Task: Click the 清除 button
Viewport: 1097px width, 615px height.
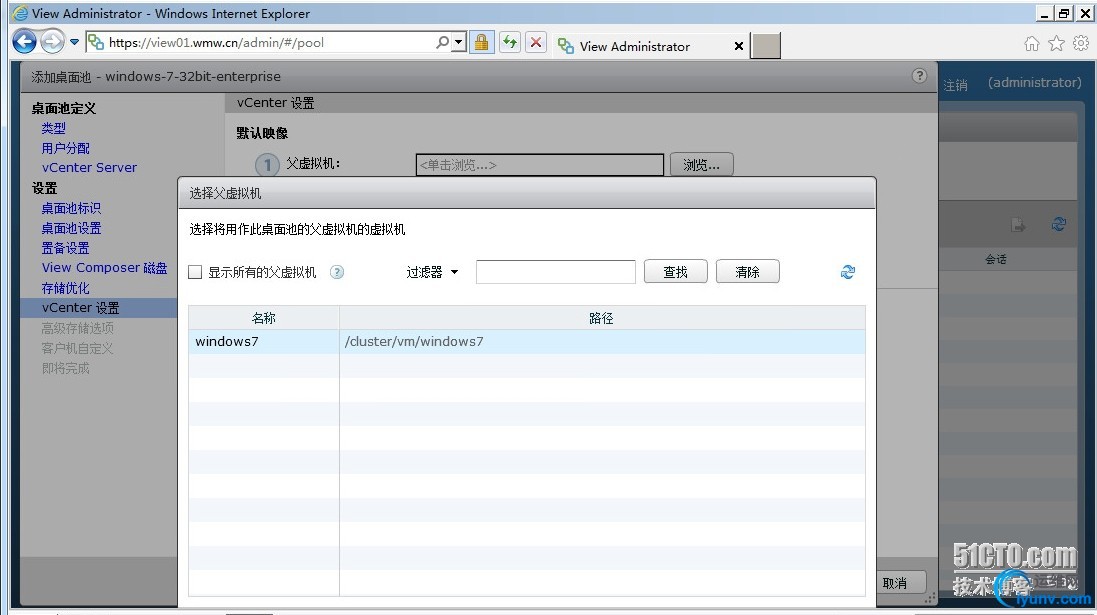Action: pyautogui.click(x=747, y=271)
